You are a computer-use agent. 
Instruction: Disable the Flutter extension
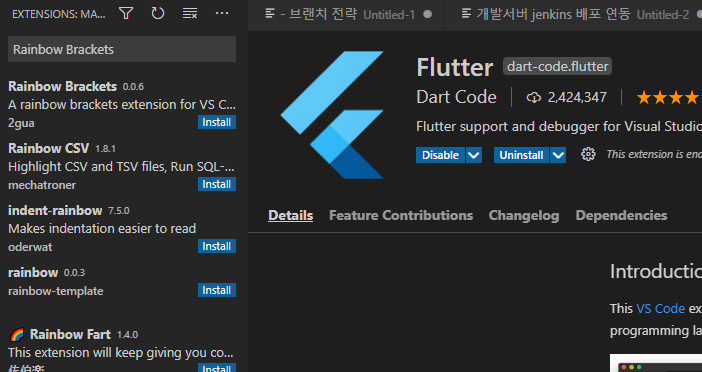(x=441, y=155)
